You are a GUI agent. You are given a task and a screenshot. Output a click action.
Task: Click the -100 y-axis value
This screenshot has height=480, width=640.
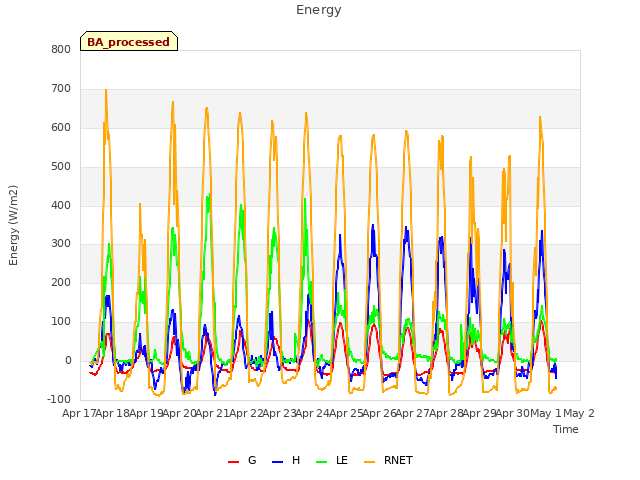(x=59, y=400)
